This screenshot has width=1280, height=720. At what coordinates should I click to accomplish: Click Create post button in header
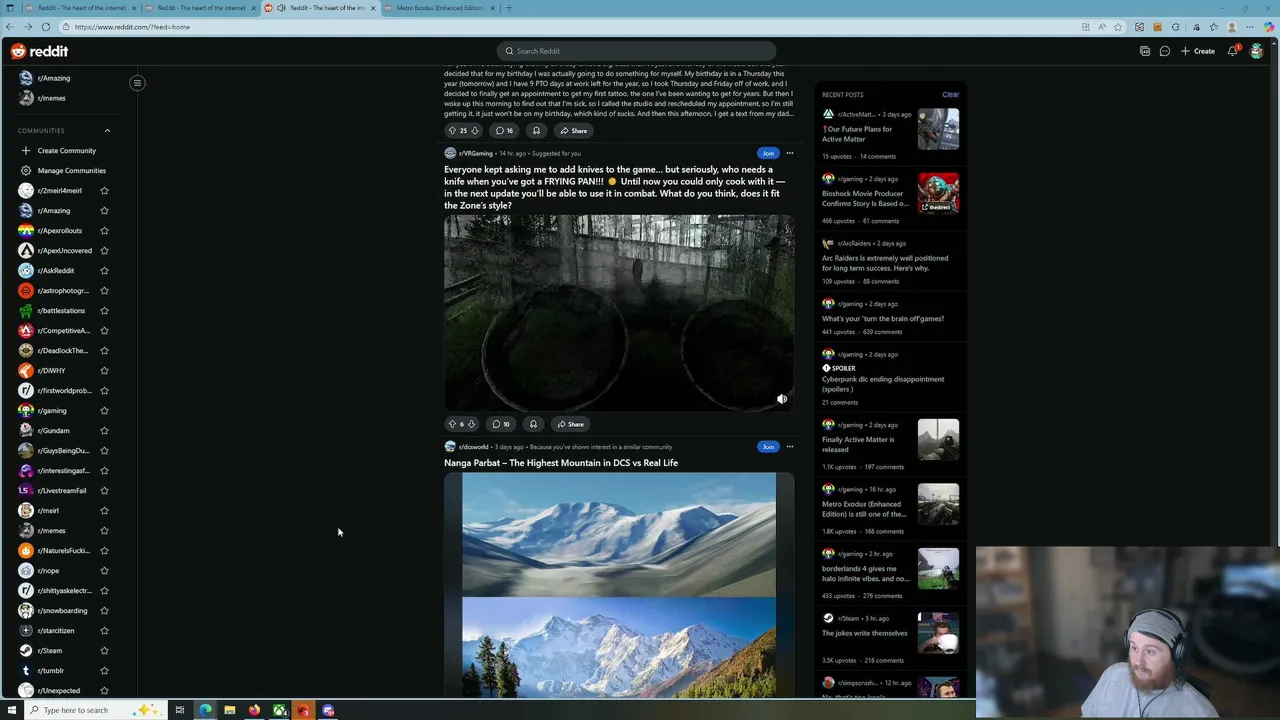pos(1198,51)
